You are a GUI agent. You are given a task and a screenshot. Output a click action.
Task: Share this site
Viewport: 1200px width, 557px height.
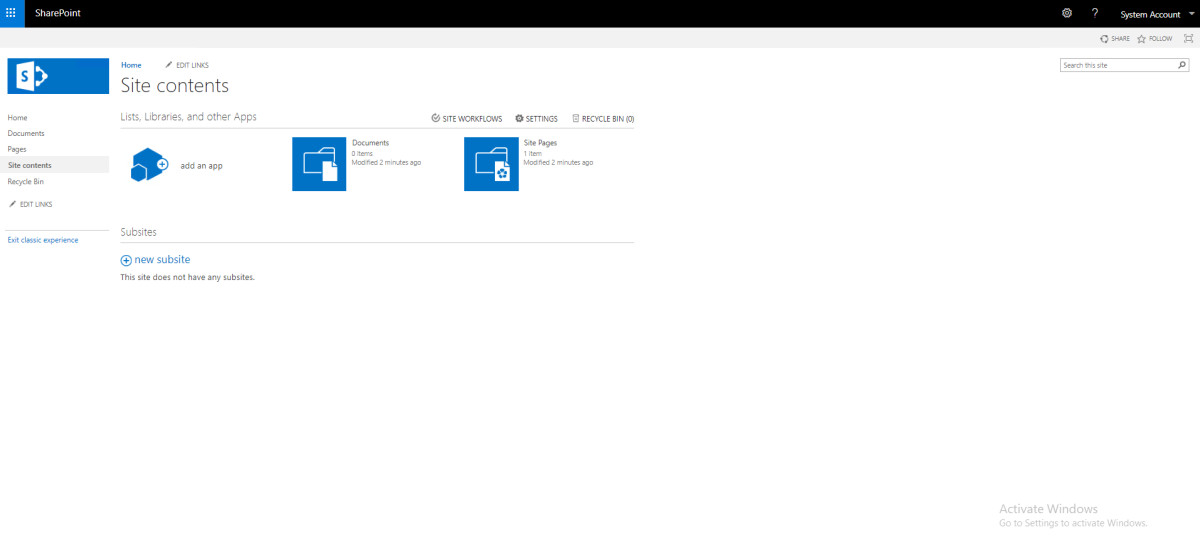[x=1115, y=39]
